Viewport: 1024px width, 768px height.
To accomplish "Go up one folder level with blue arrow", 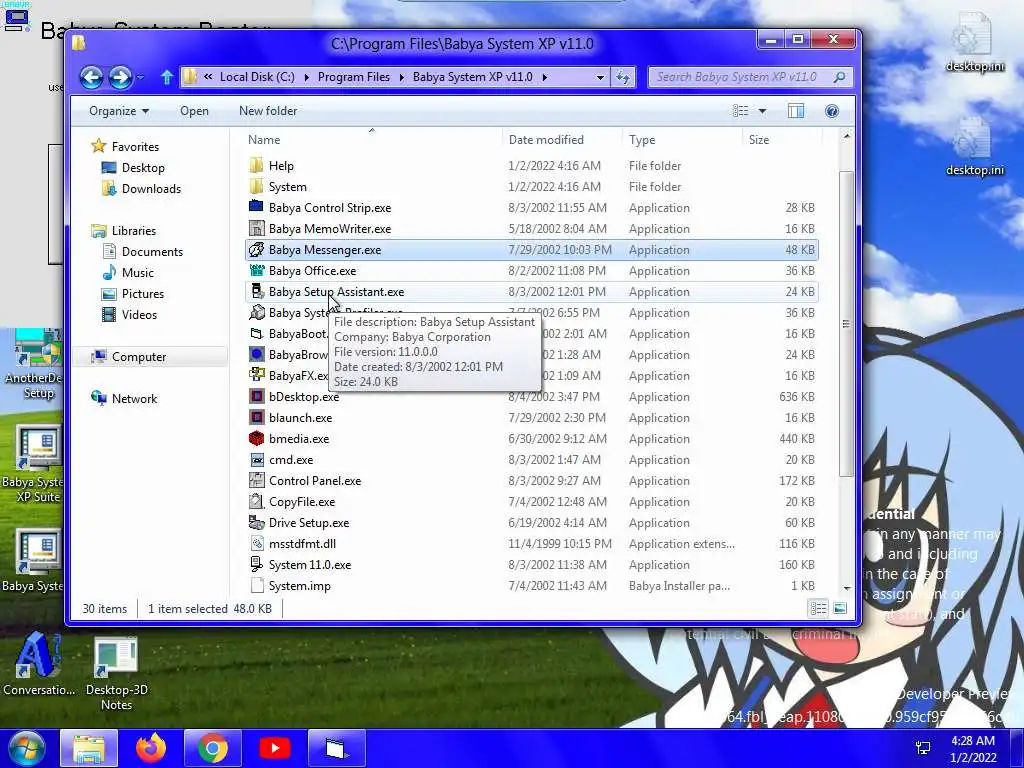I will pyautogui.click(x=167, y=78).
